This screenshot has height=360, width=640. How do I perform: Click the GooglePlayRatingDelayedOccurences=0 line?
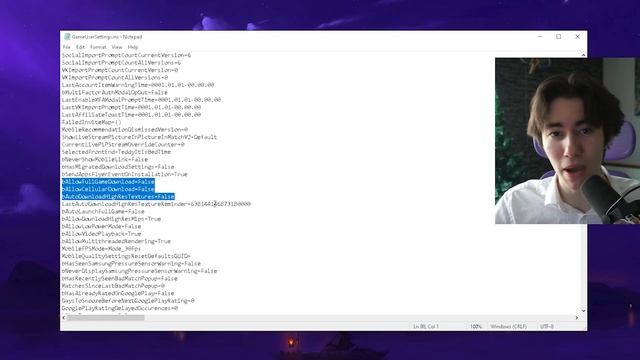point(120,308)
